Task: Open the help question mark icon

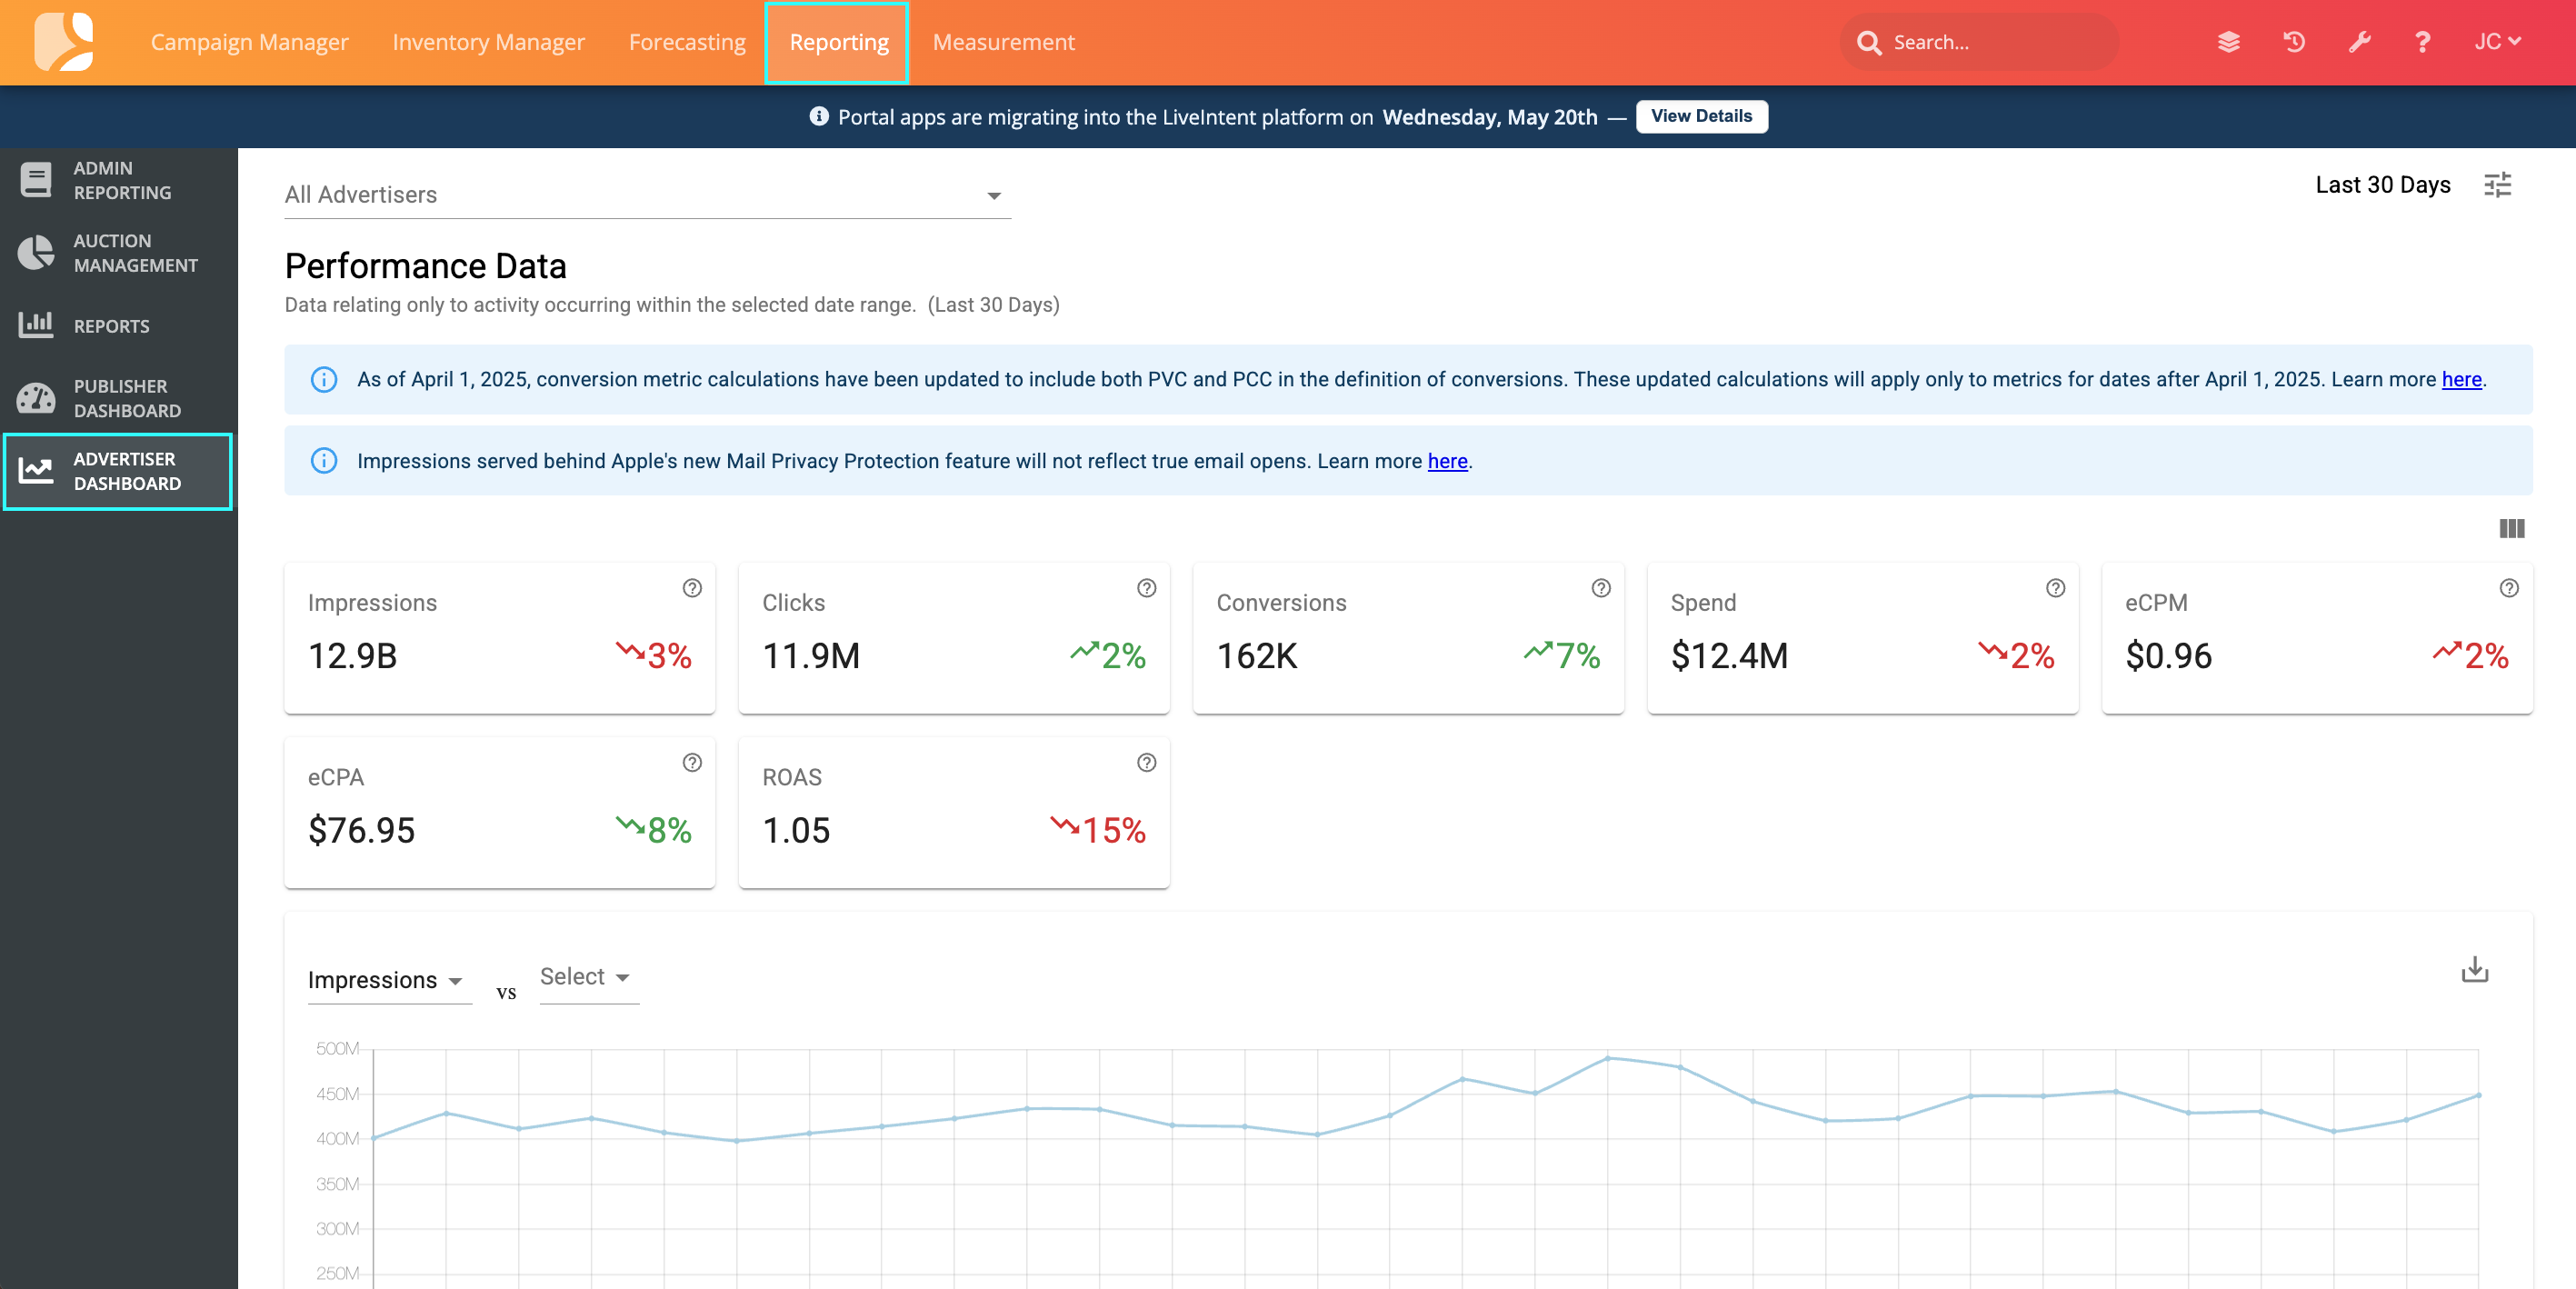Action: click(x=2423, y=42)
